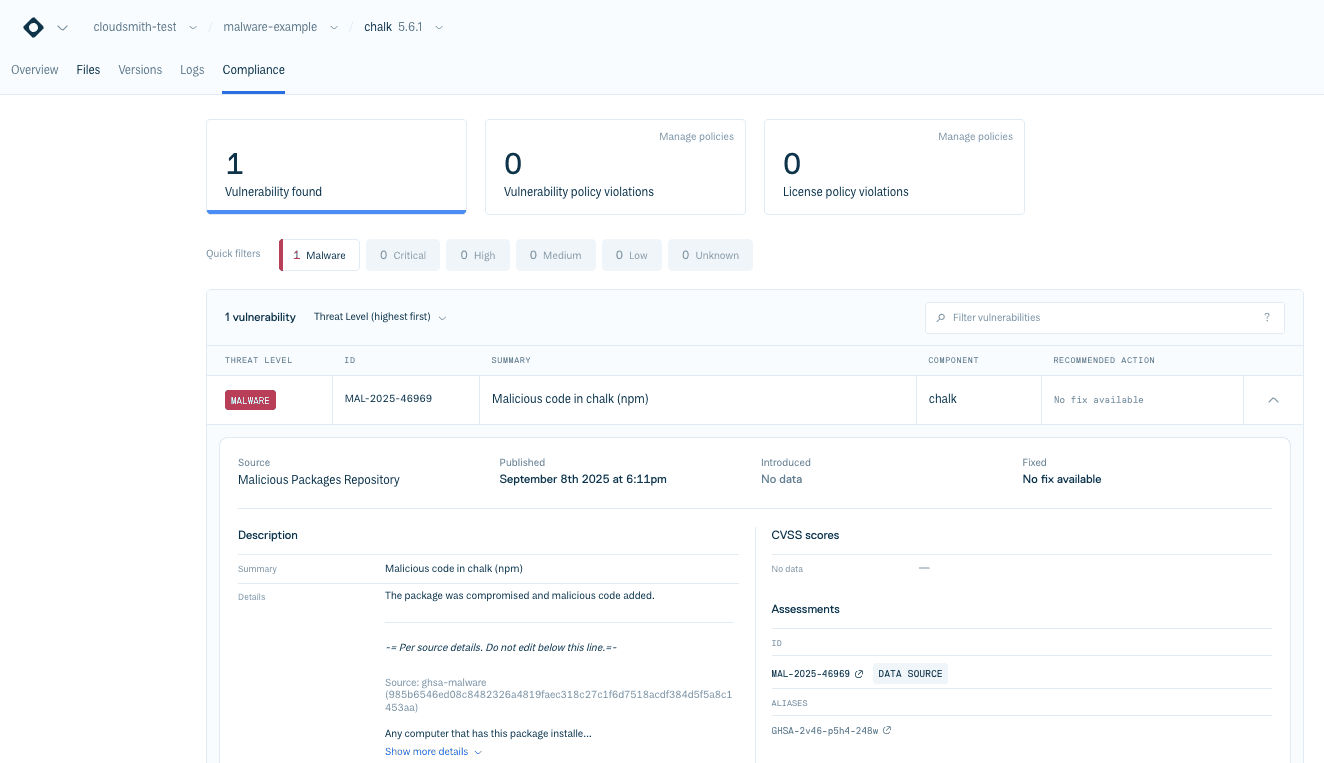
Task: Click the 'Description' section heading
Action: point(268,535)
